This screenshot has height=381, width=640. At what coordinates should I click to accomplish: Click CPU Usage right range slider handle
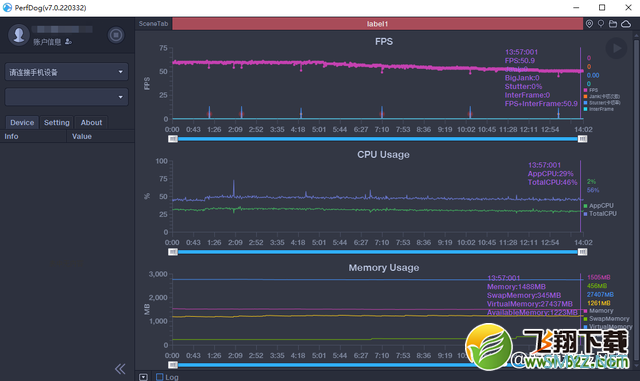(582, 252)
